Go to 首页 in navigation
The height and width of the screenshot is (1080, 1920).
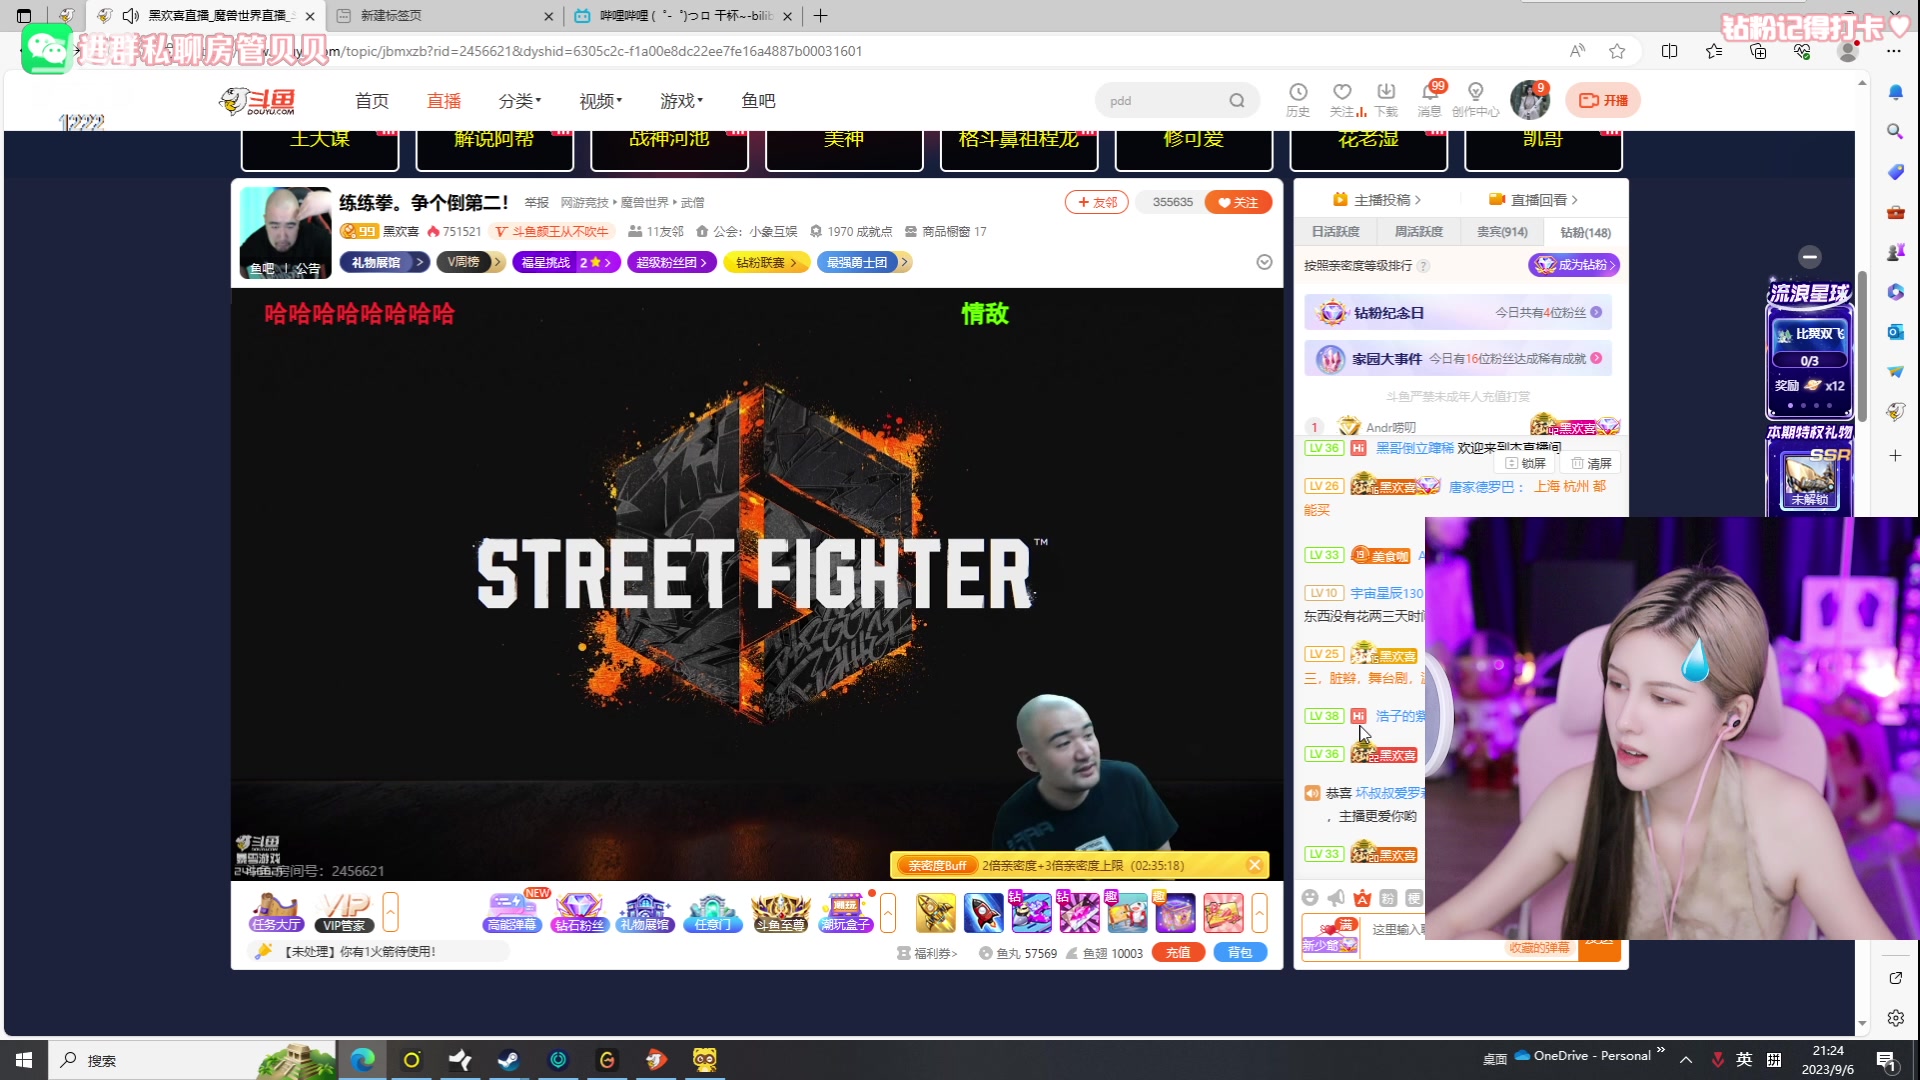pyautogui.click(x=372, y=101)
